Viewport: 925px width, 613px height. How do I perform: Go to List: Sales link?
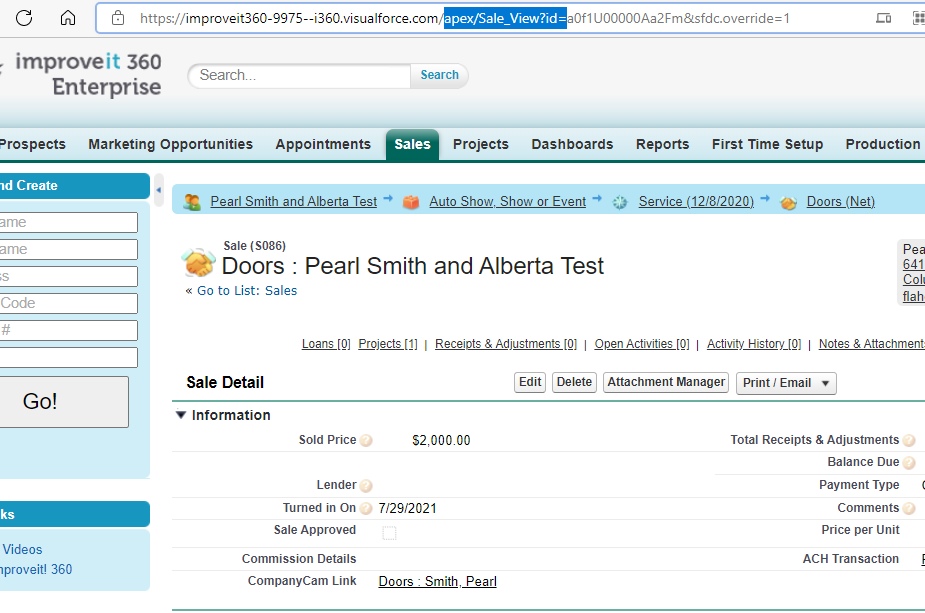tap(247, 291)
